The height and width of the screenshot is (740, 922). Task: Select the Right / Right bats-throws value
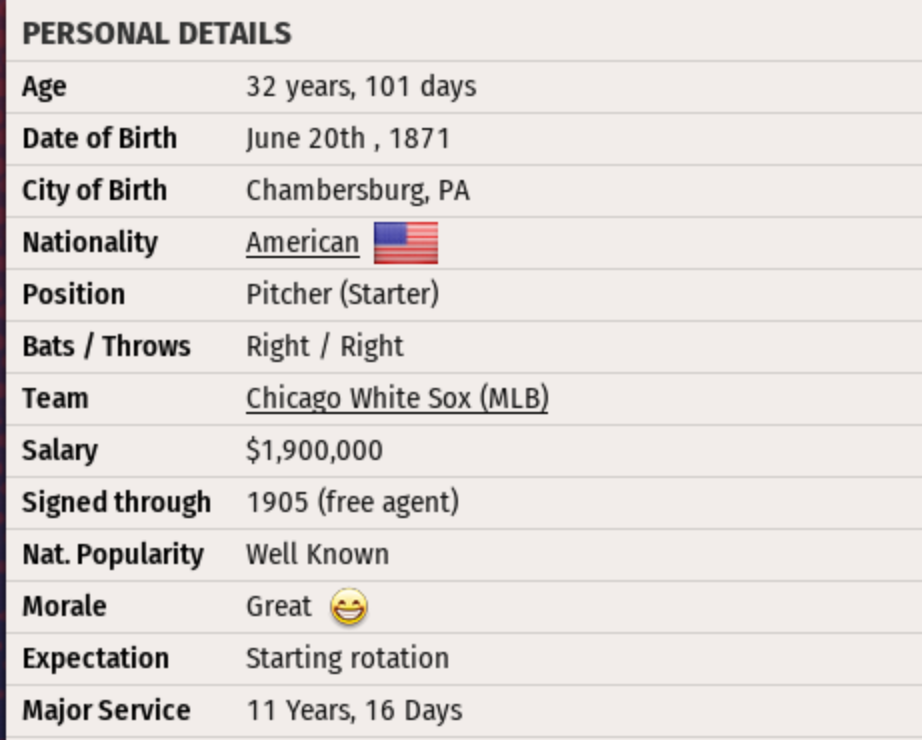[324, 347]
